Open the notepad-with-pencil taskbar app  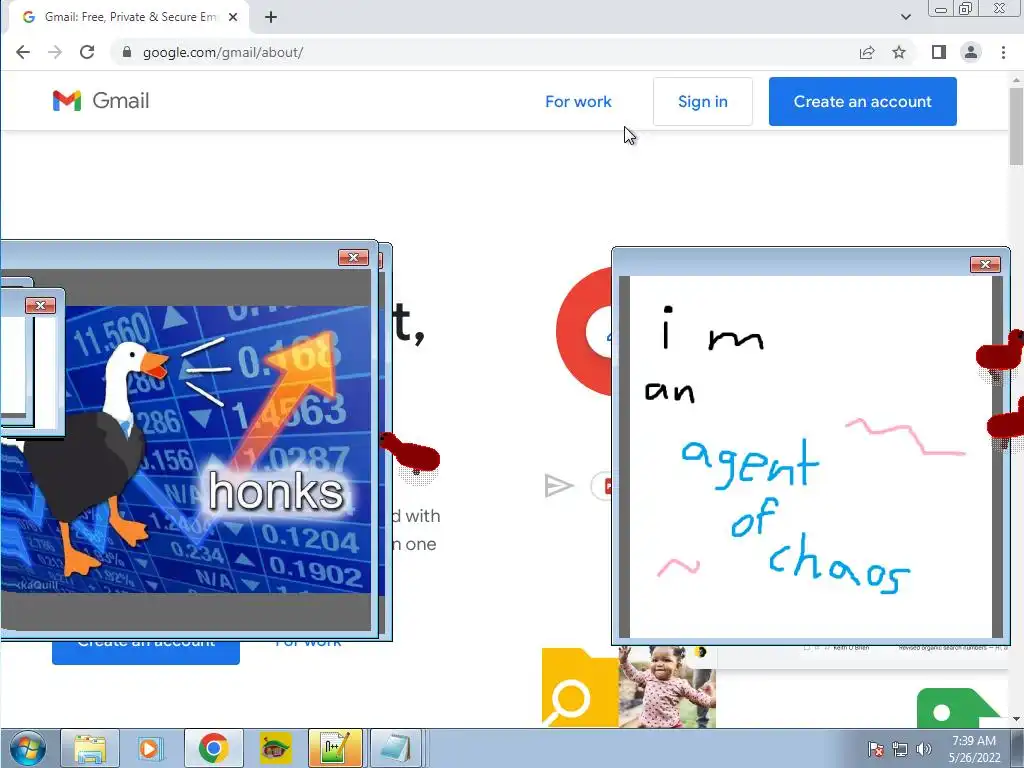pos(335,748)
